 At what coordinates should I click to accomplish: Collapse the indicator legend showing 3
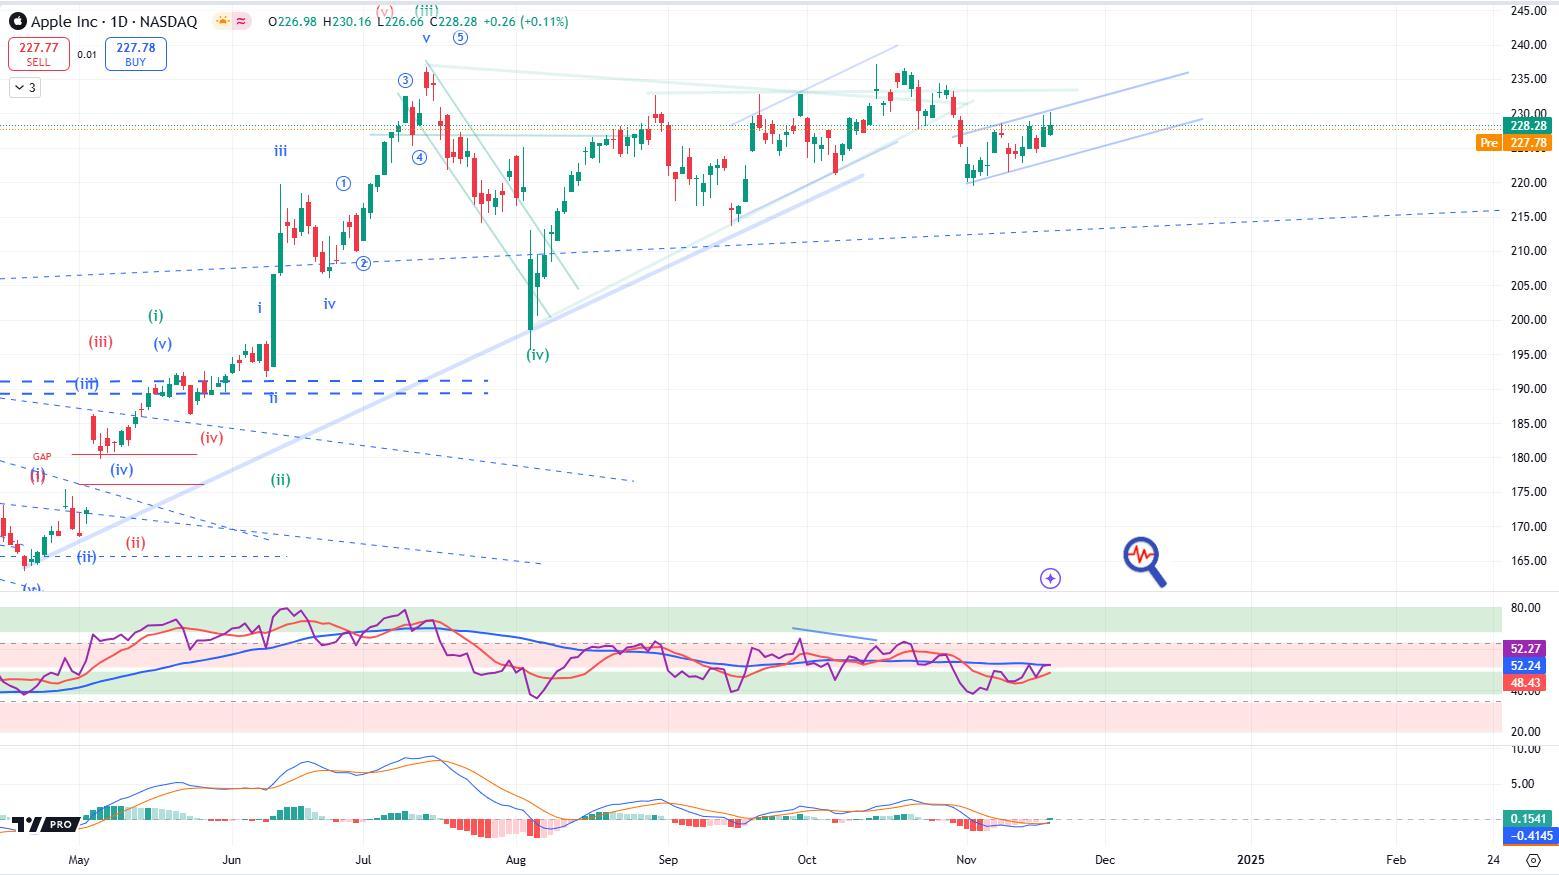click(x=25, y=88)
